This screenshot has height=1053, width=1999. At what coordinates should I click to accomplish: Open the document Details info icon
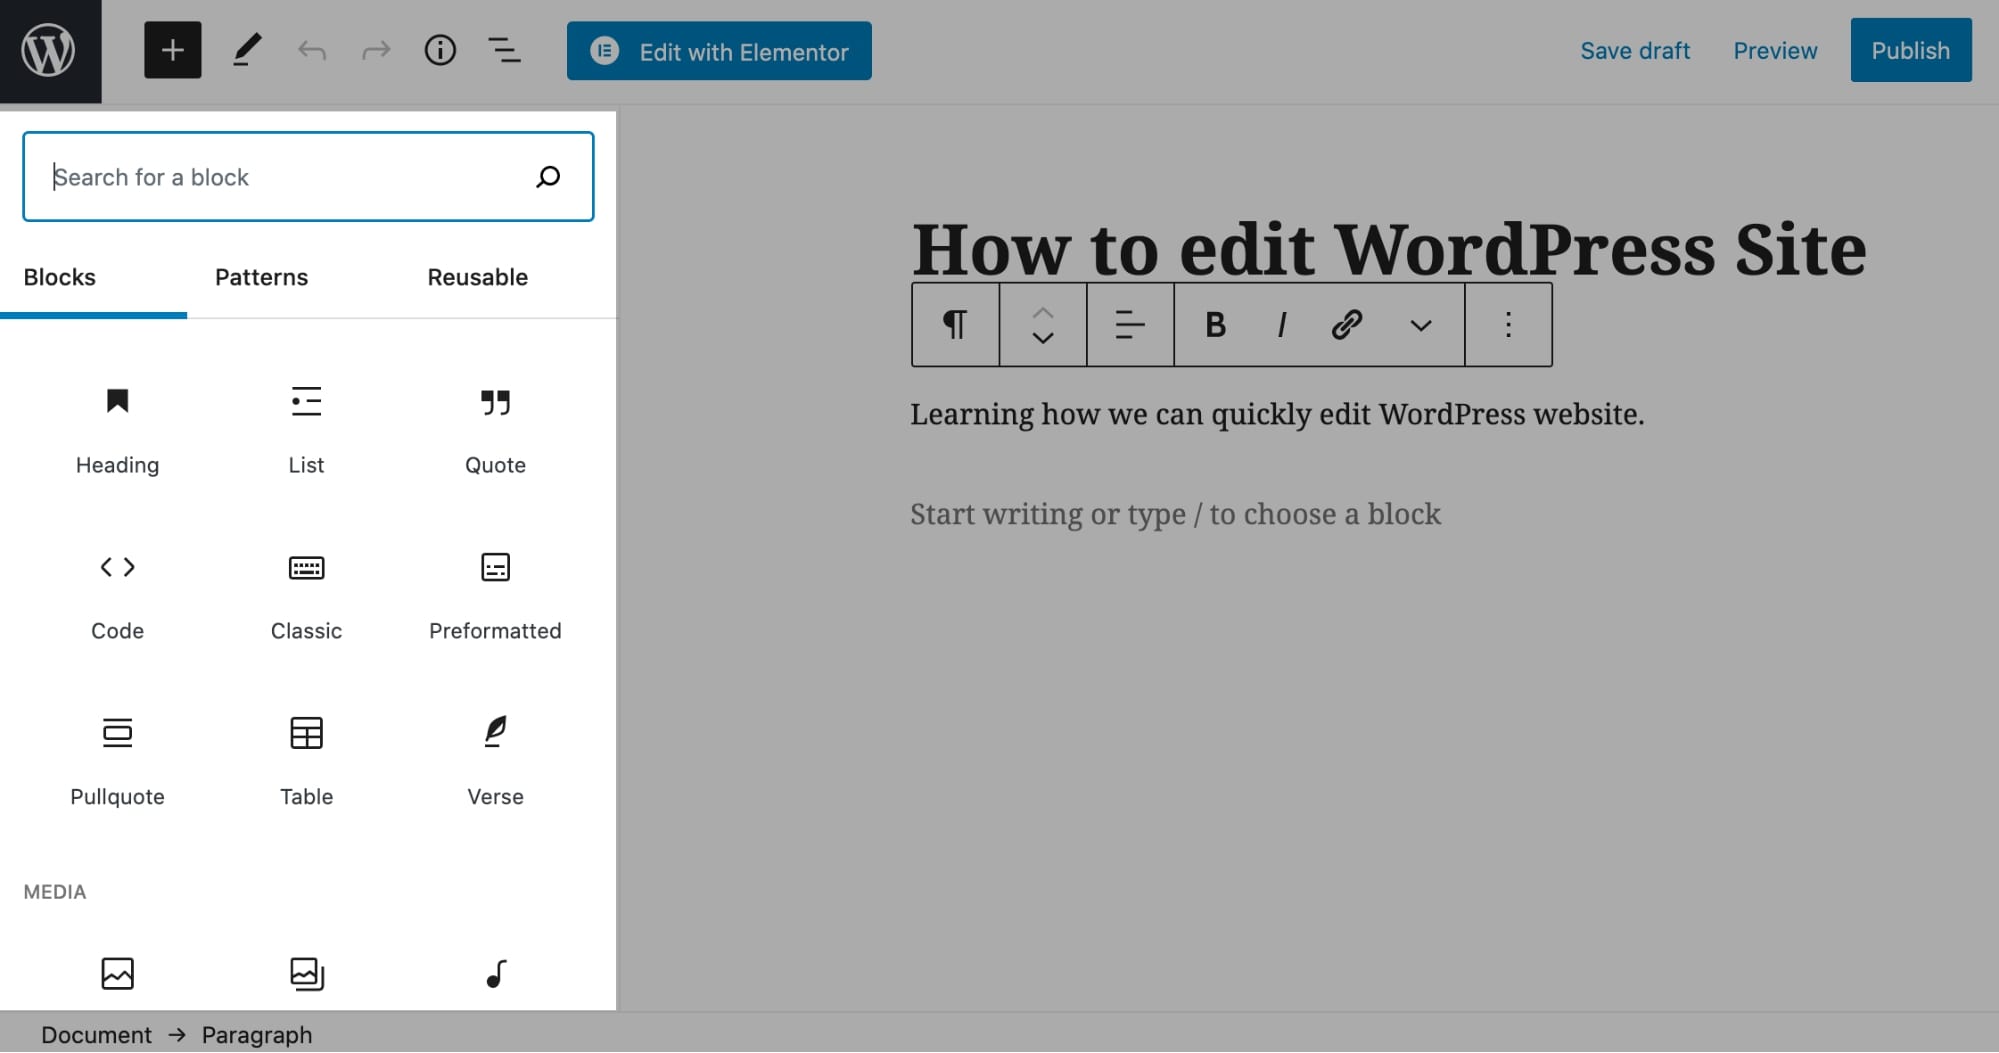[440, 51]
